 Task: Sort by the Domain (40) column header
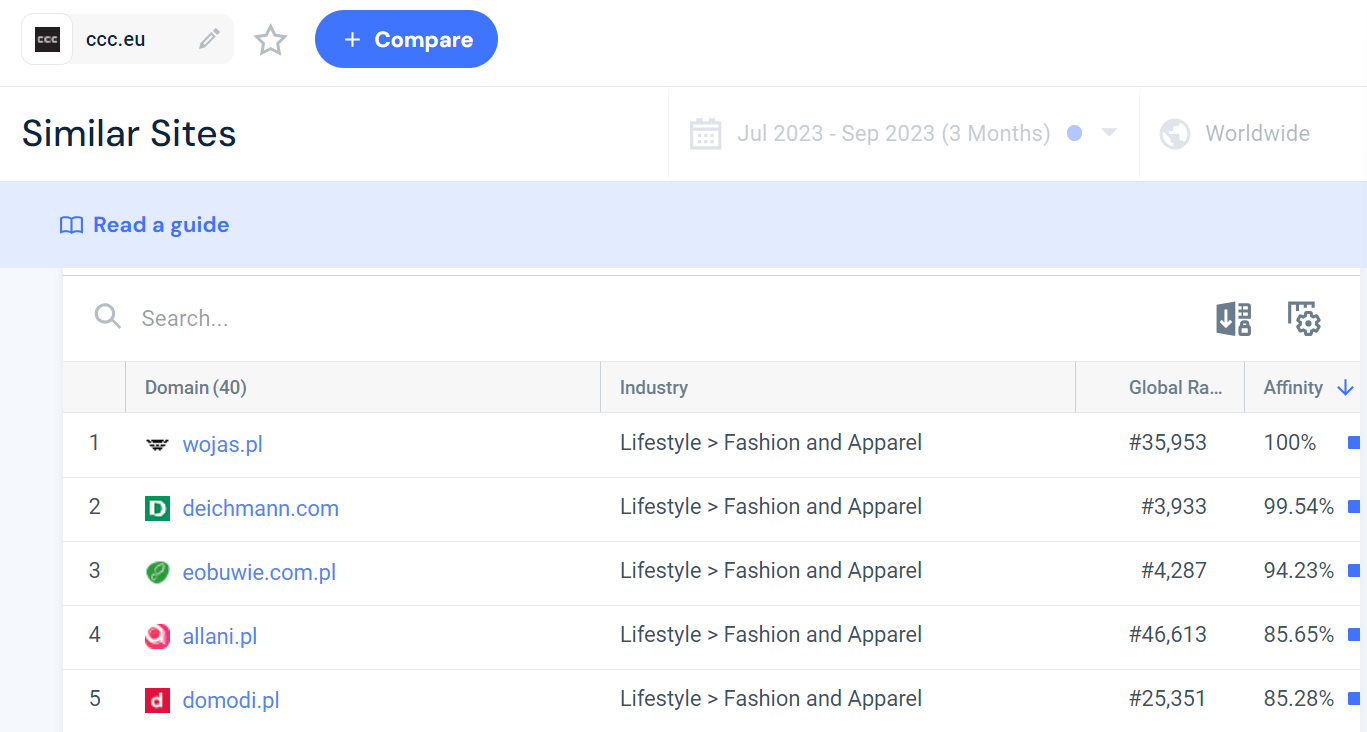[x=196, y=388]
